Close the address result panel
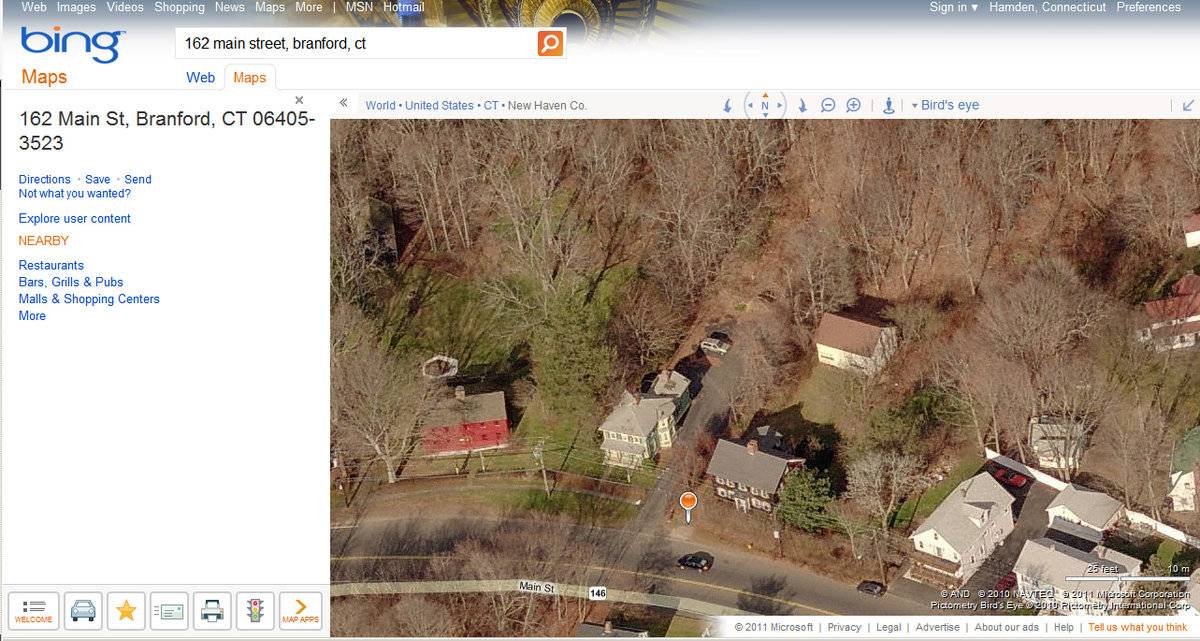1200x641 pixels. pyautogui.click(x=299, y=100)
